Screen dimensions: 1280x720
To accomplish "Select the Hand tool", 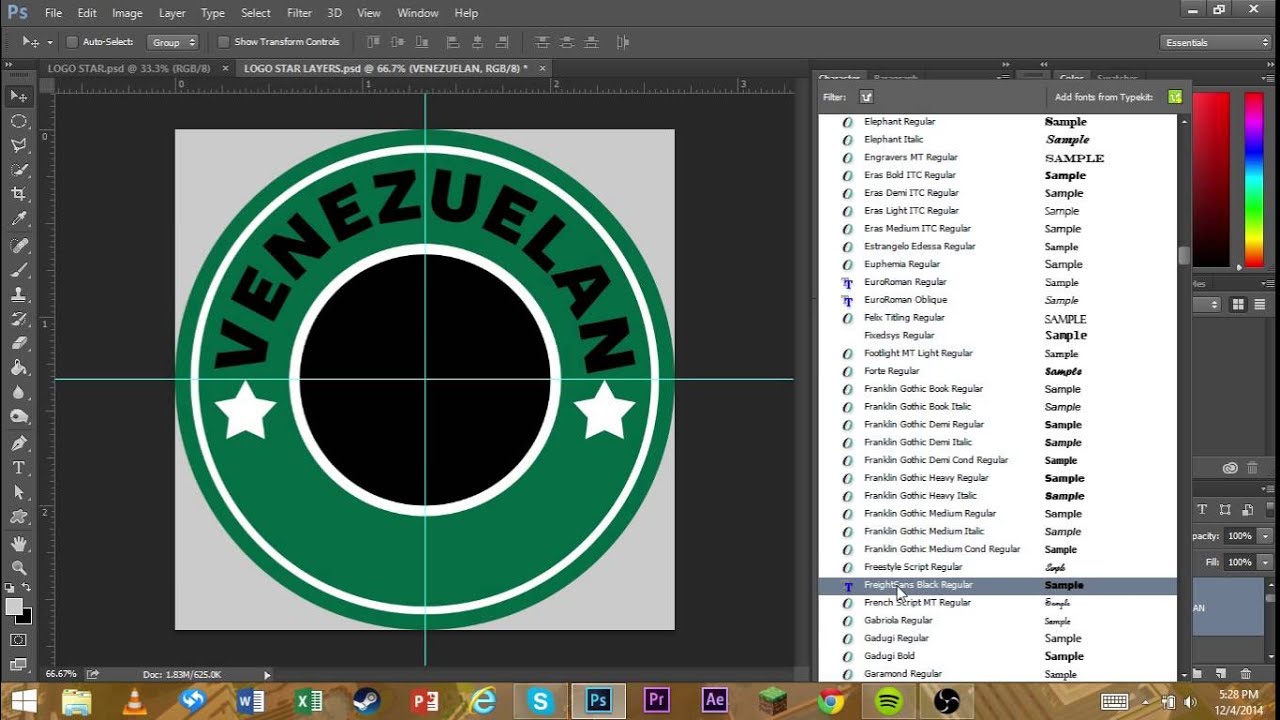I will [19, 543].
